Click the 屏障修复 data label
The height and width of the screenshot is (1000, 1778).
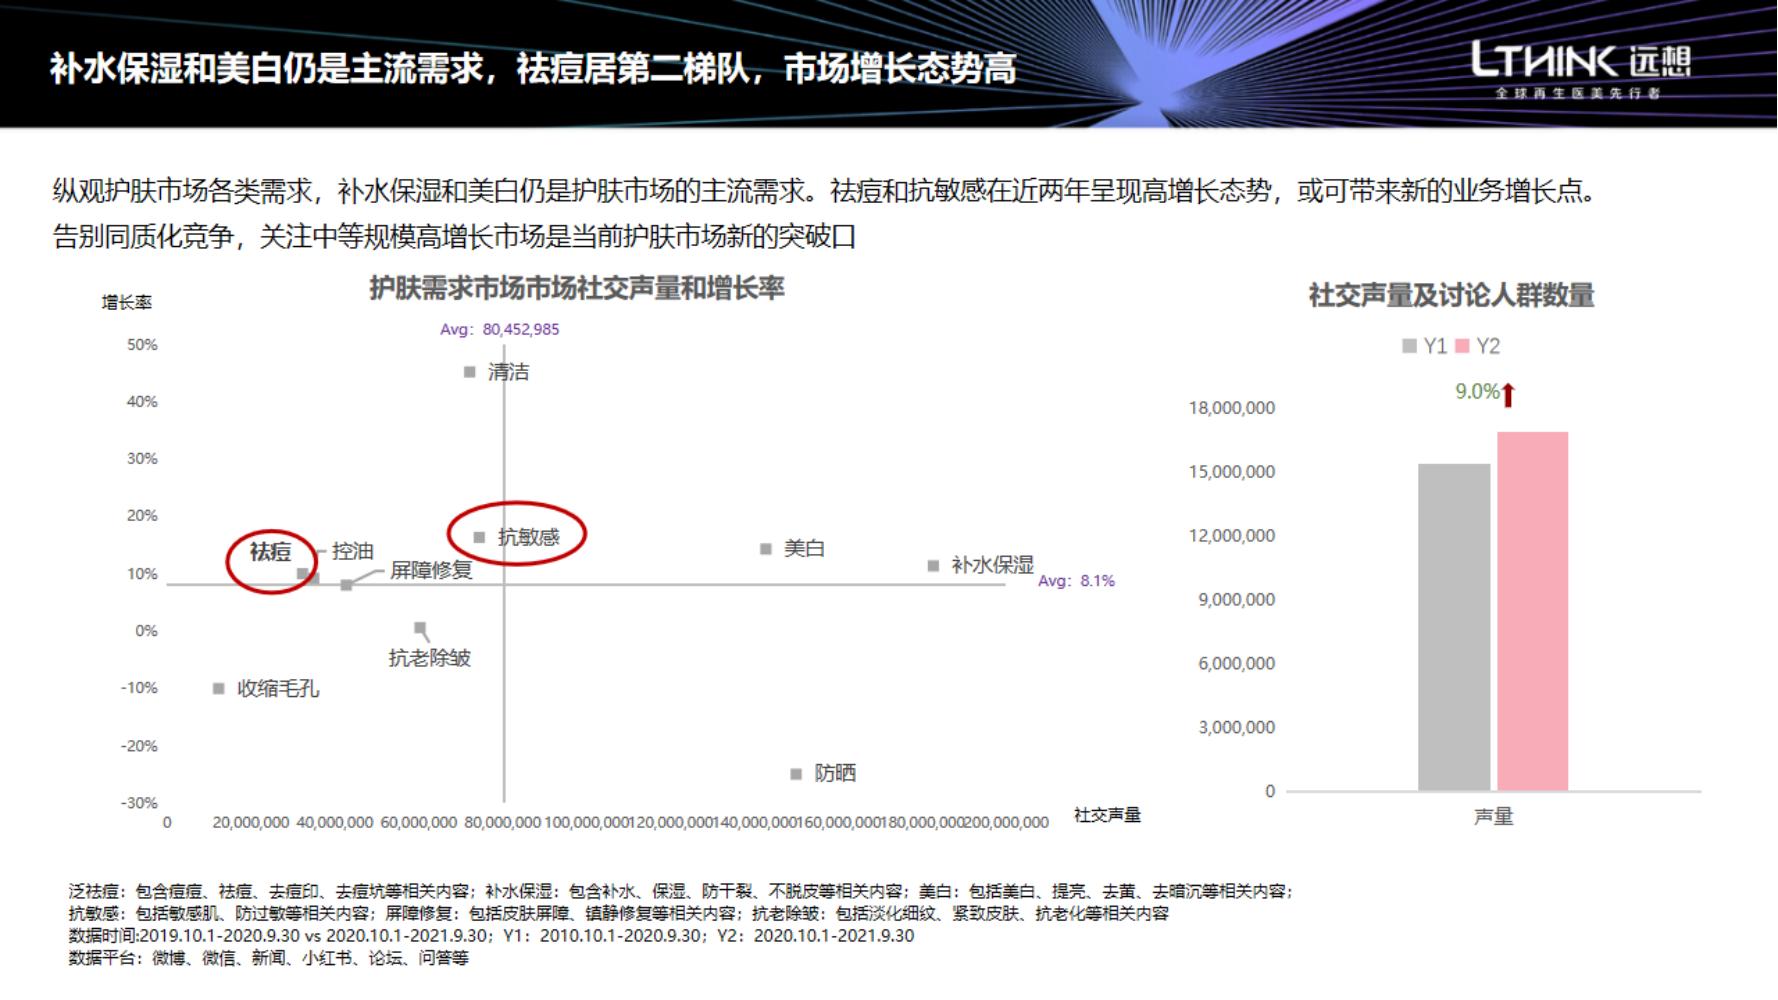click(431, 570)
